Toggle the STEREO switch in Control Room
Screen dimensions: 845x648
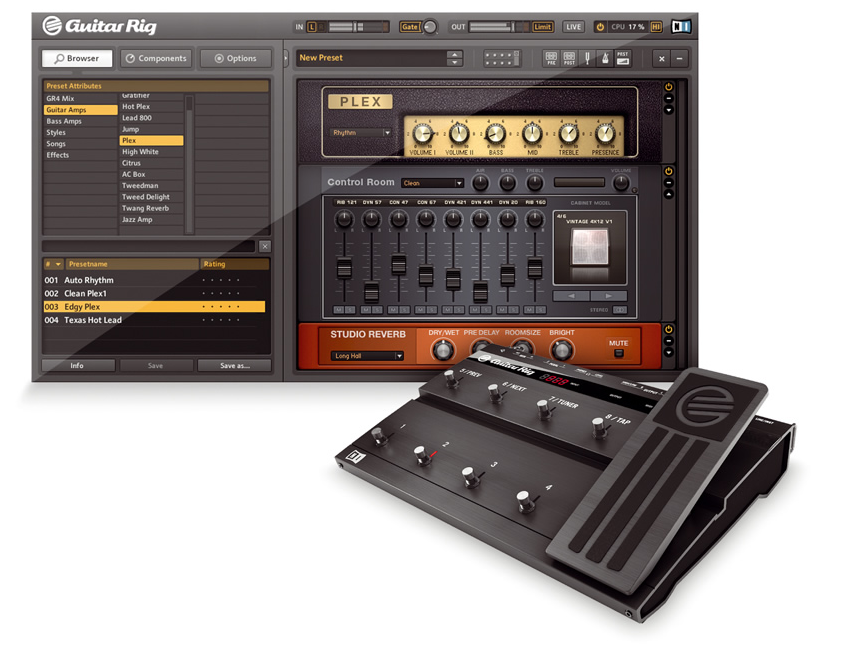(620, 310)
